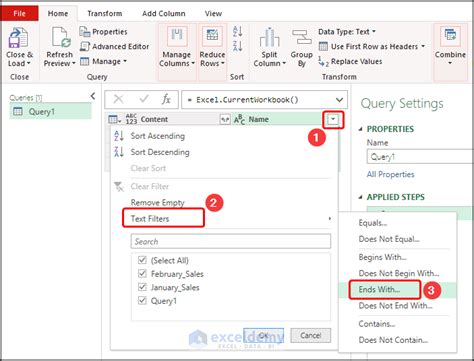Click the Group By icon
474x361 pixels.
pos(302,37)
